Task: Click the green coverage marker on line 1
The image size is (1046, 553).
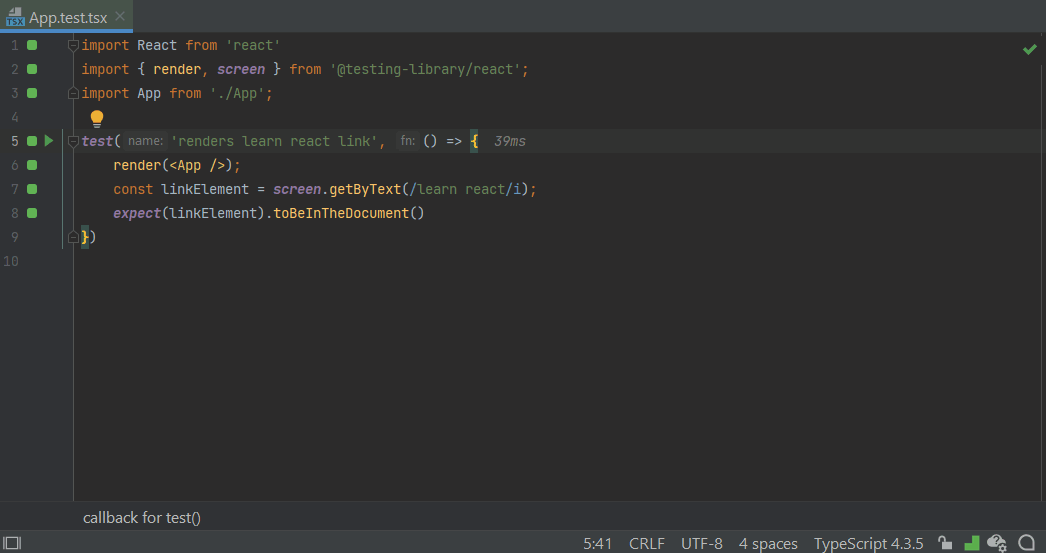Action: (32, 45)
